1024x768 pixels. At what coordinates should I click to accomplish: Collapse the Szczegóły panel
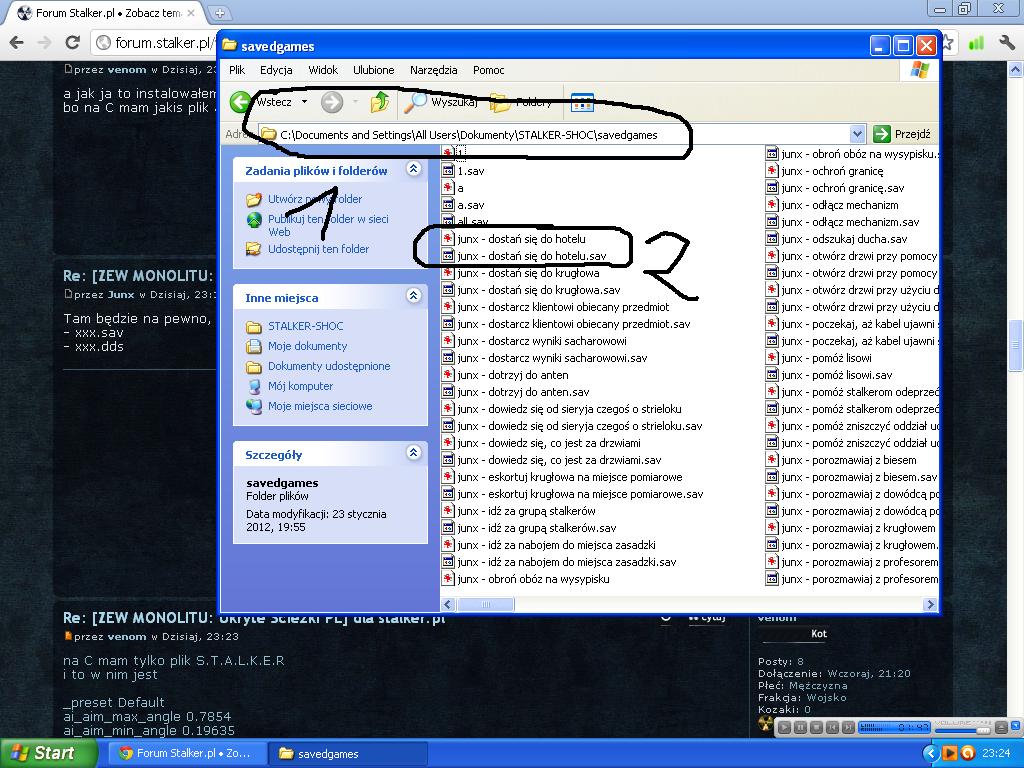pyautogui.click(x=413, y=453)
